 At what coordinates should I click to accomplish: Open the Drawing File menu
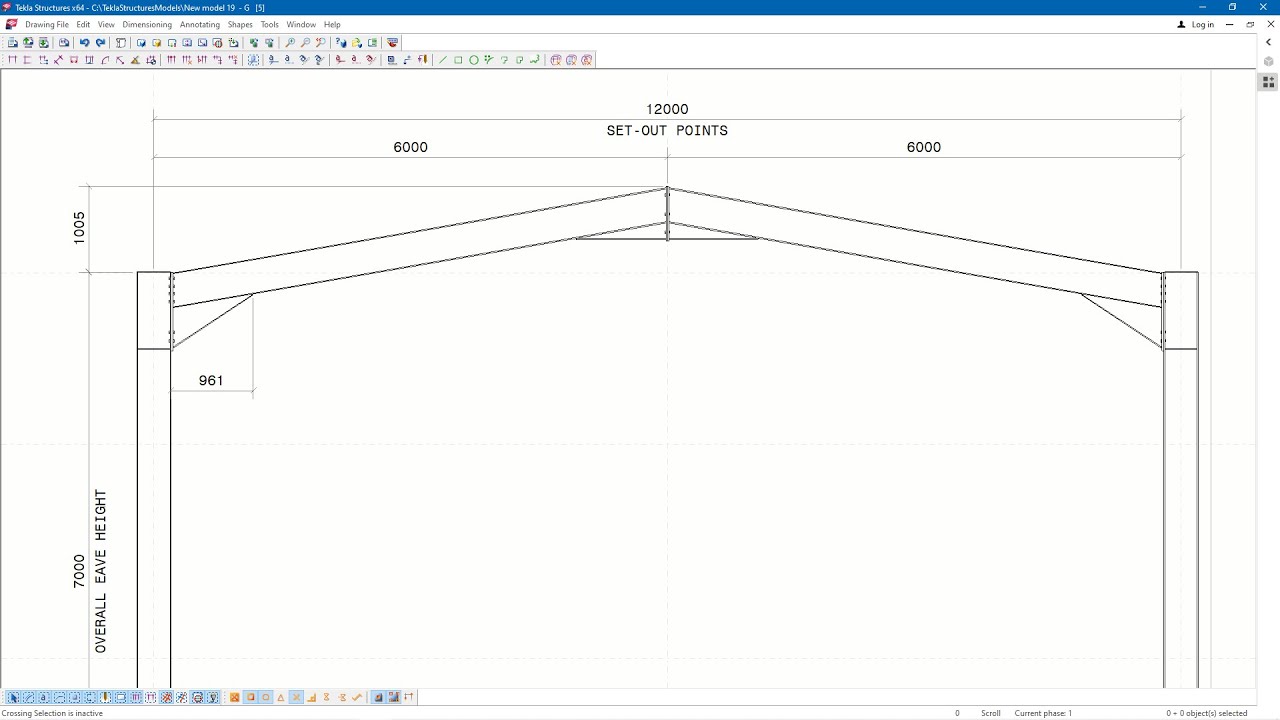click(x=47, y=24)
